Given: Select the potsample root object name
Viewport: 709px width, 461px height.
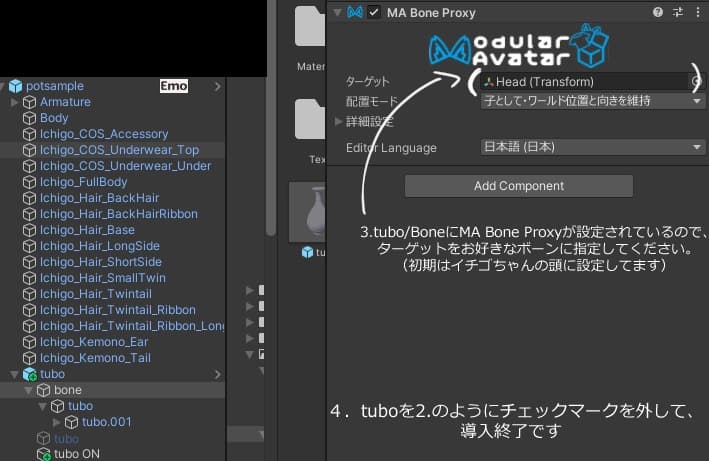Looking at the screenshot, I should point(55,86).
